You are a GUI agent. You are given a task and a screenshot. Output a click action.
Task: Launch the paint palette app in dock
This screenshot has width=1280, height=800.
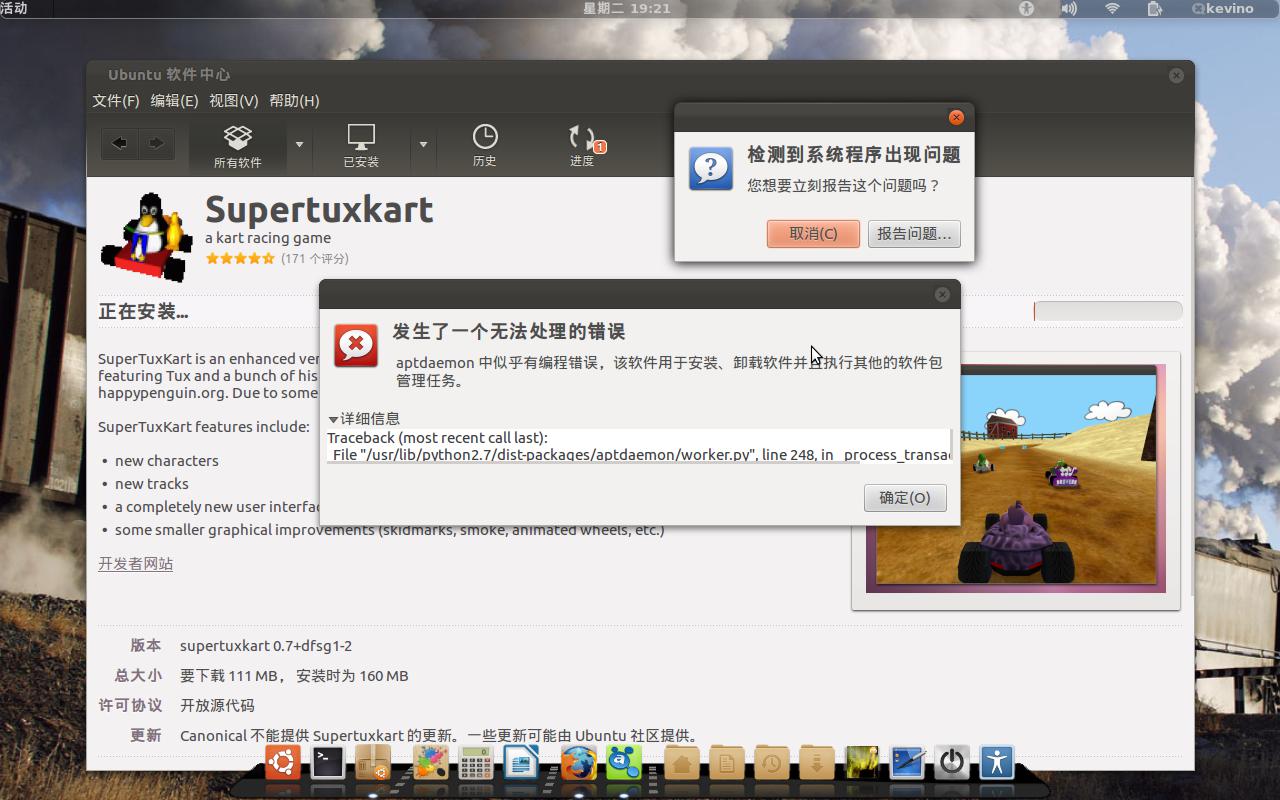click(430, 763)
